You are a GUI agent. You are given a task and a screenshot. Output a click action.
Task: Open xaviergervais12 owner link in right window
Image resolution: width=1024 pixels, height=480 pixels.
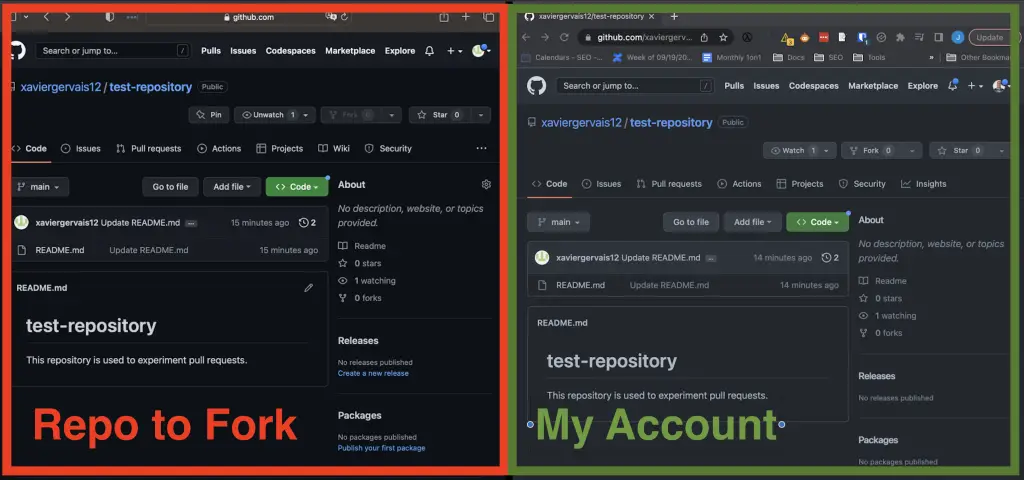pyautogui.click(x=581, y=123)
